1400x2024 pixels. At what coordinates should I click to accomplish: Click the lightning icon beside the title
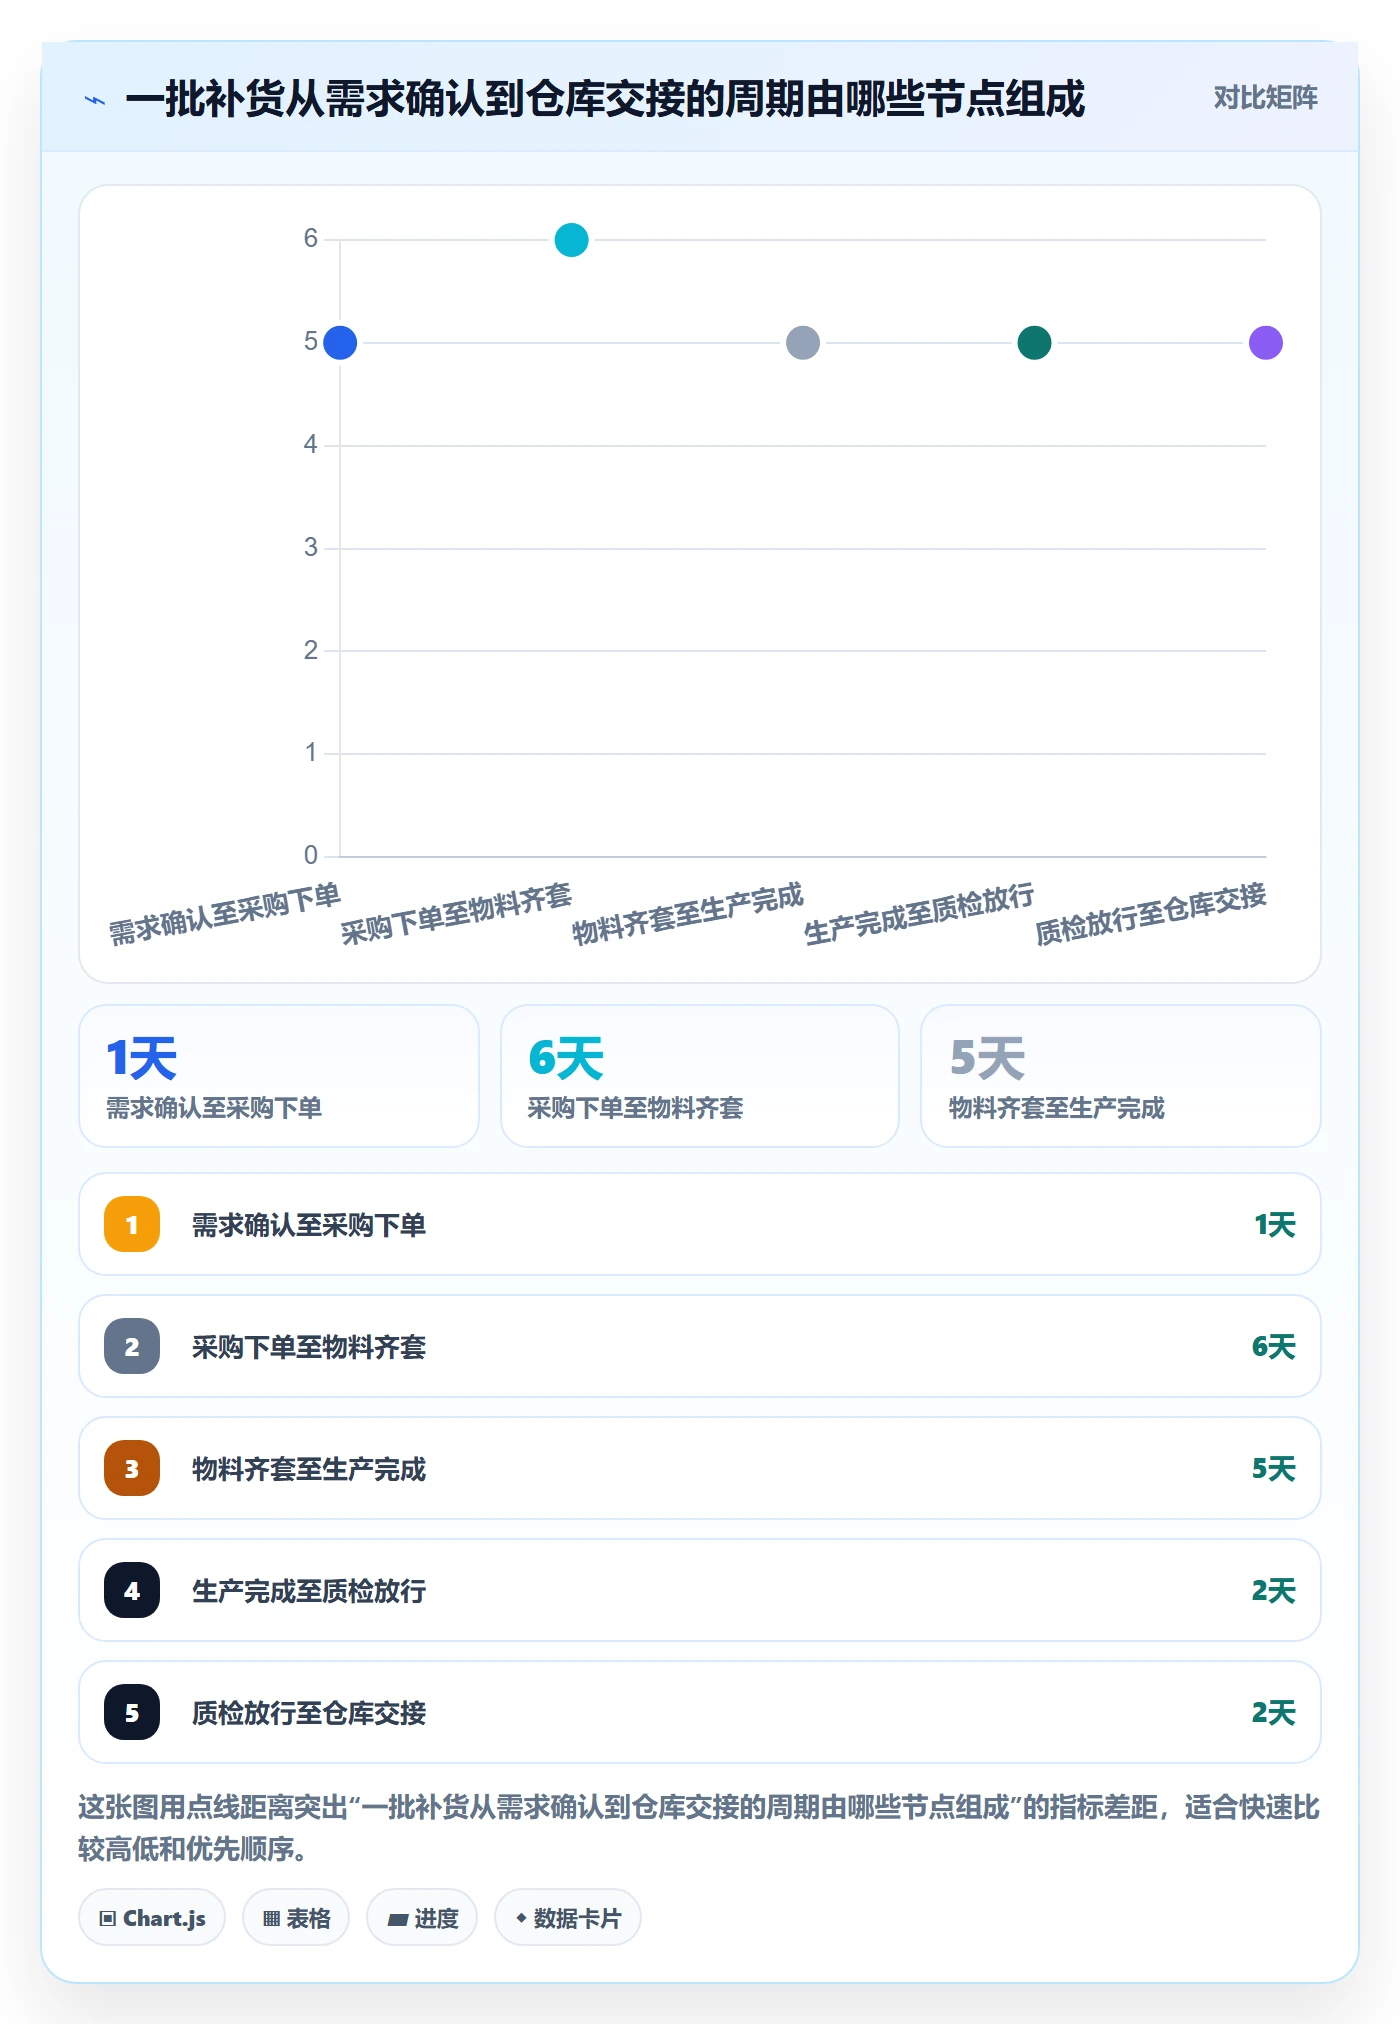pyautogui.click(x=95, y=100)
